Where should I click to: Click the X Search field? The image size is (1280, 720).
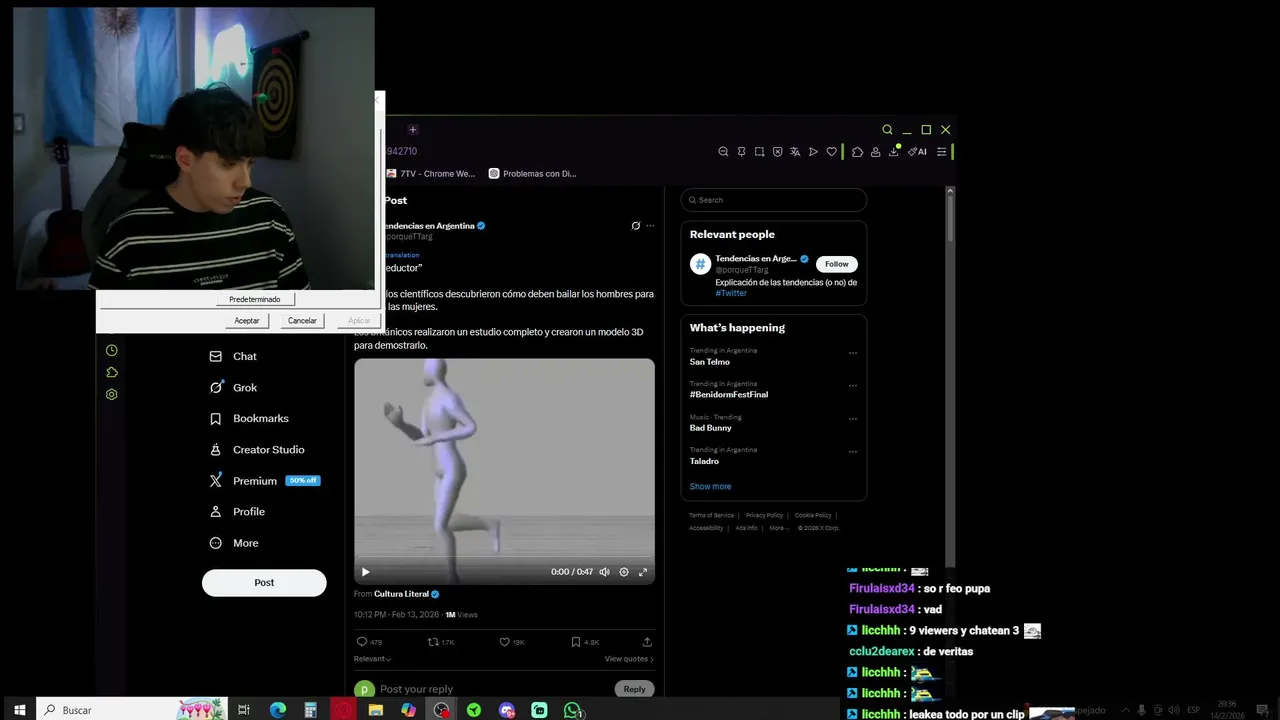coord(774,200)
